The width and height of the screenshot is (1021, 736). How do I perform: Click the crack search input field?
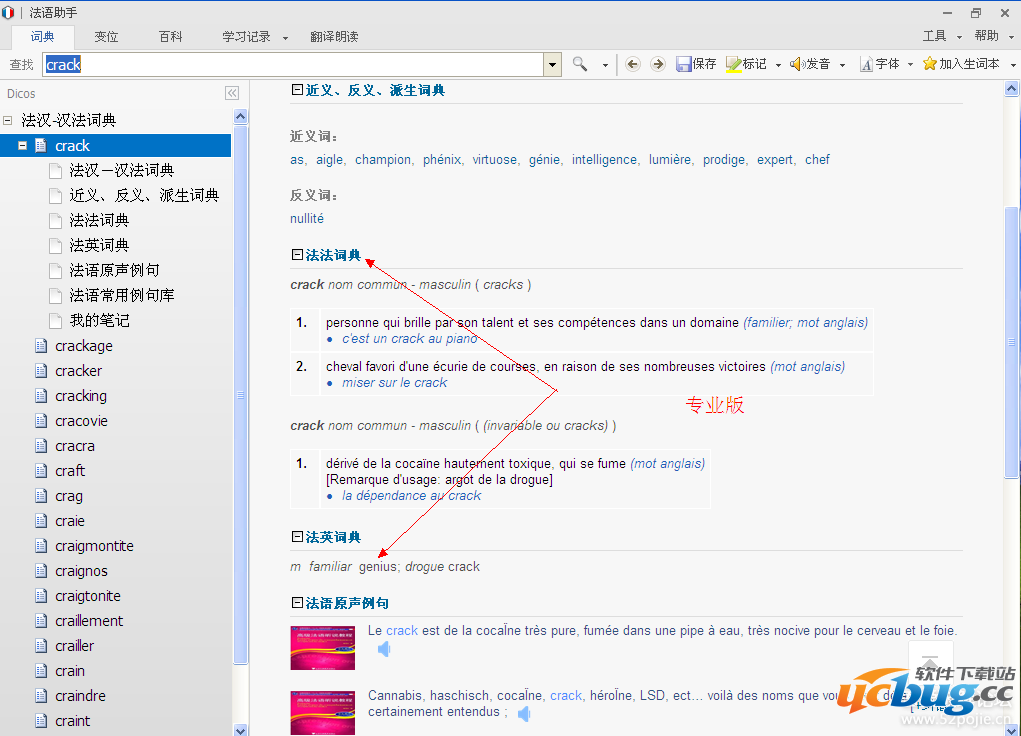300,64
